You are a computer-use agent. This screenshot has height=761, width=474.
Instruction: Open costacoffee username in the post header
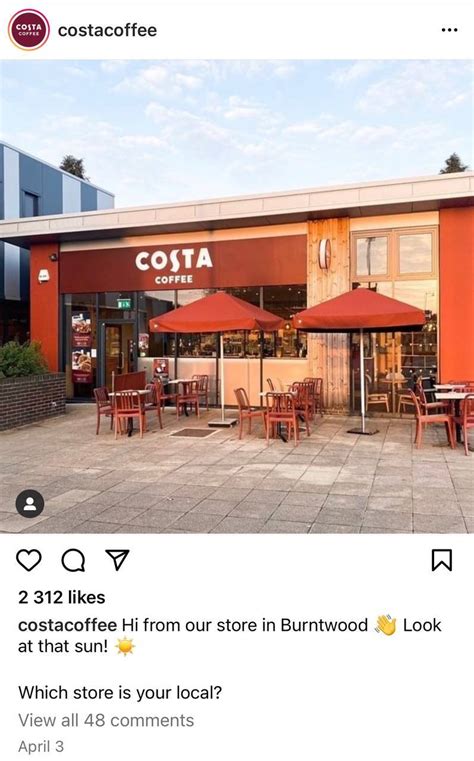(107, 30)
